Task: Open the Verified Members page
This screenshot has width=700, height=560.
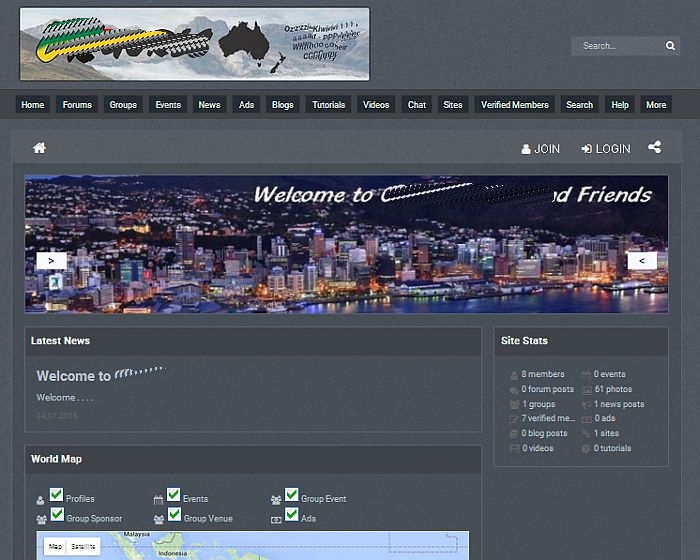Action: (514, 105)
